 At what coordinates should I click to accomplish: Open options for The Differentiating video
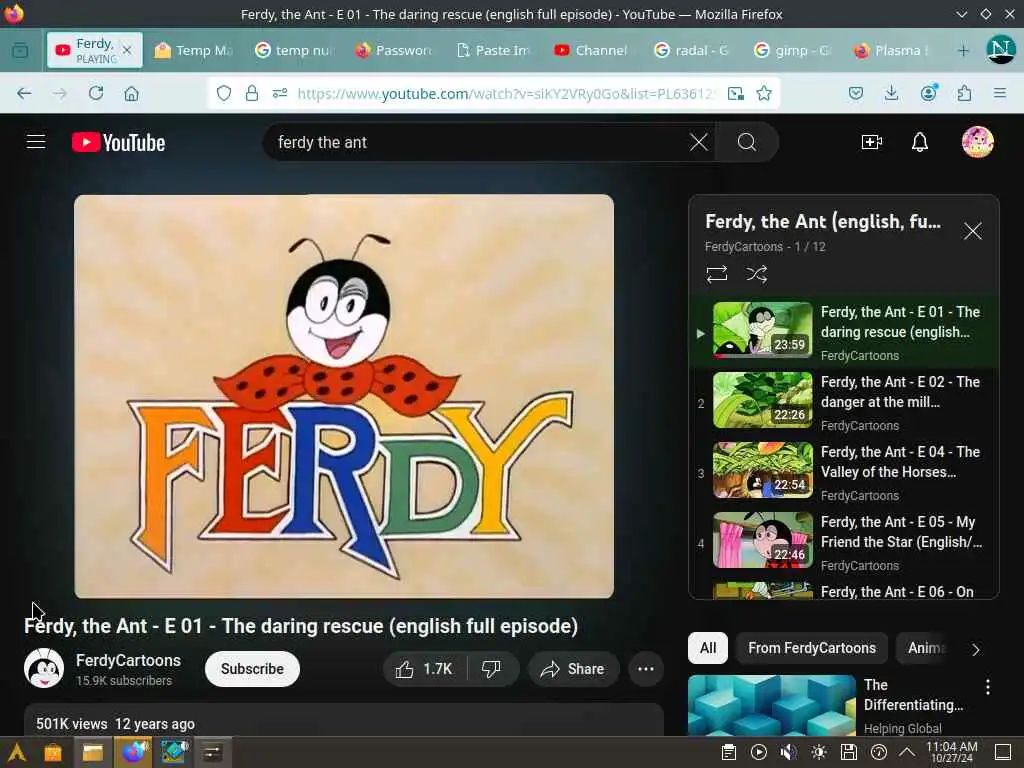point(987,686)
